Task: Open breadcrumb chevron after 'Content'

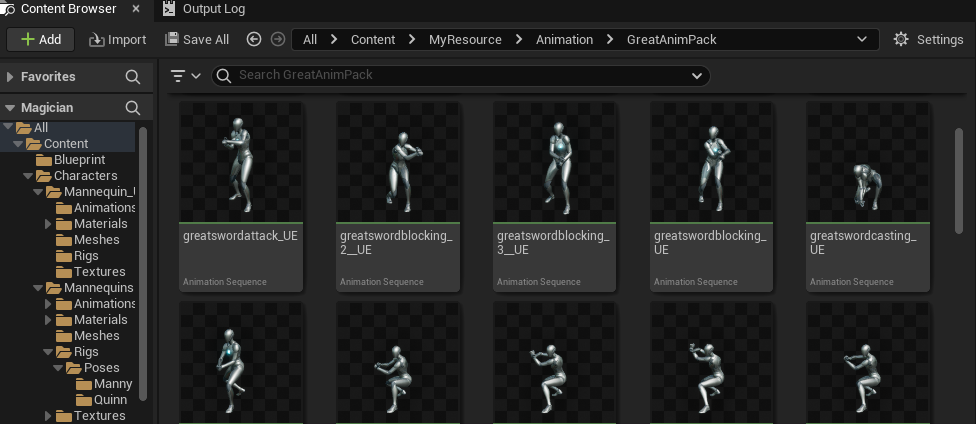Action: coord(412,39)
